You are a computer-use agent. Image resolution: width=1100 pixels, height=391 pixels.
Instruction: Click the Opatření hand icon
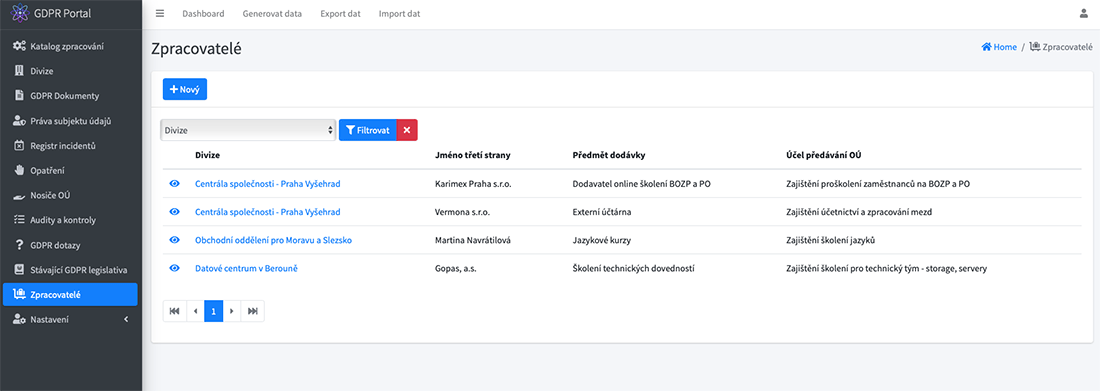tap(20, 170)
